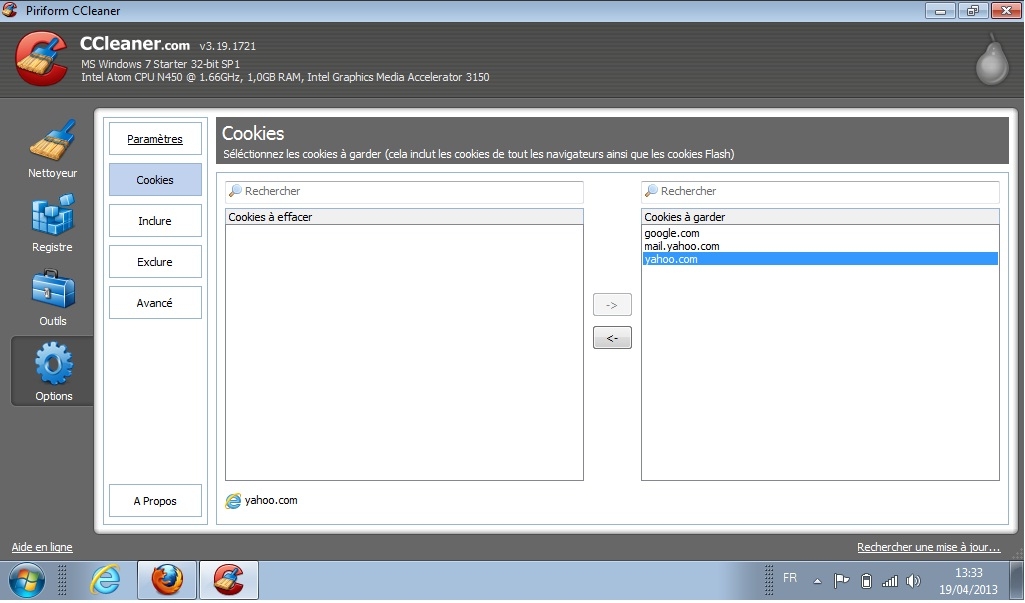Click the left arrow move-to-erase button
The height and width of the screenshot is (603, 1025).
point(612,337)
